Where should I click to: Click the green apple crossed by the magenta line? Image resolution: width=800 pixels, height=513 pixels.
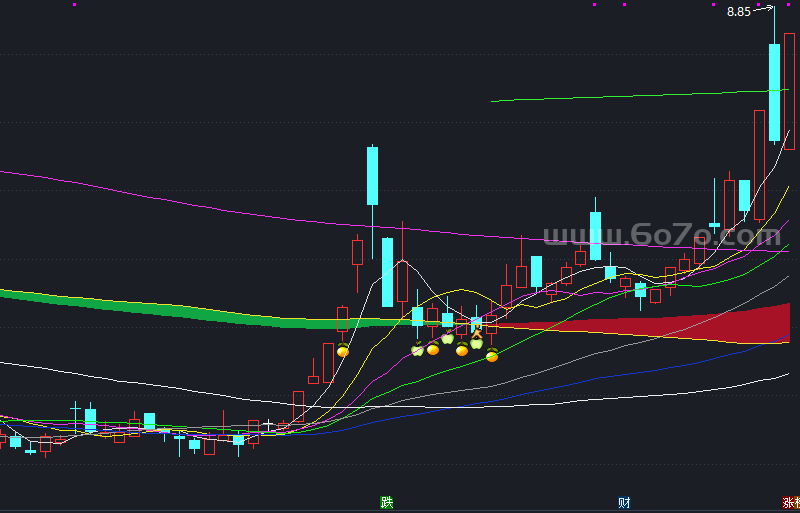[417, 350]
